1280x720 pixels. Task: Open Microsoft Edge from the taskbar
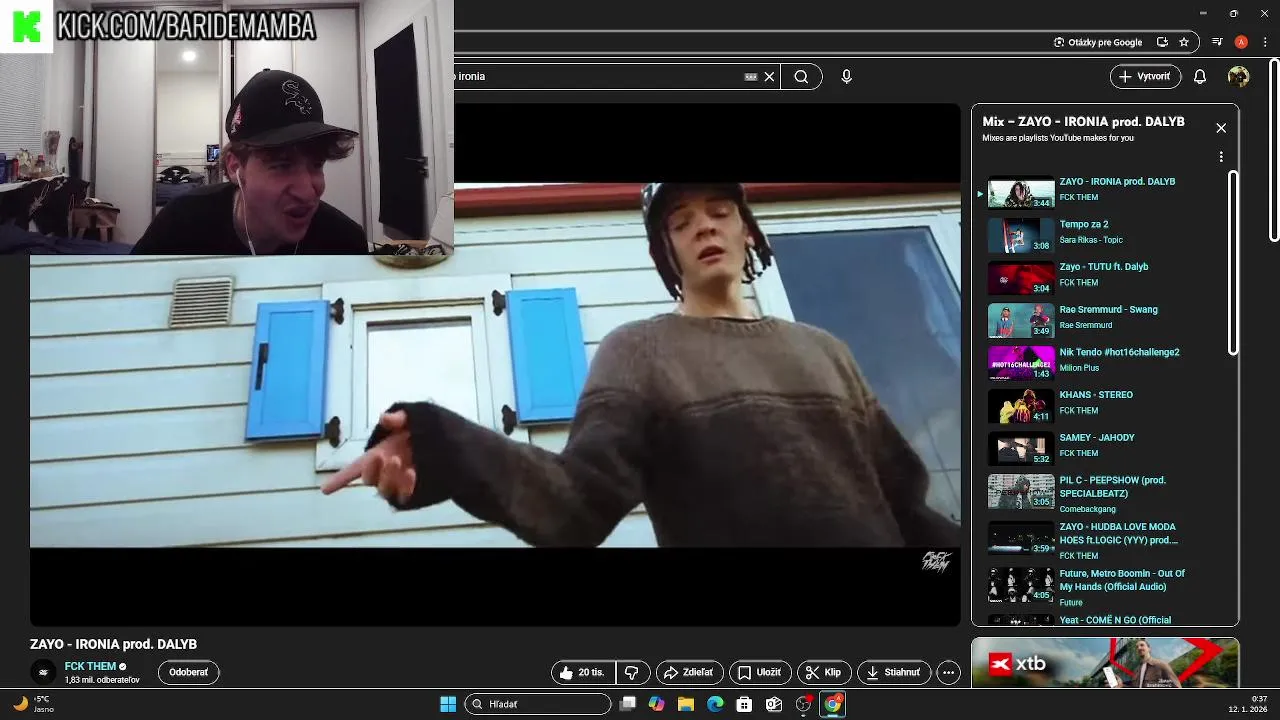click(715, 704)
